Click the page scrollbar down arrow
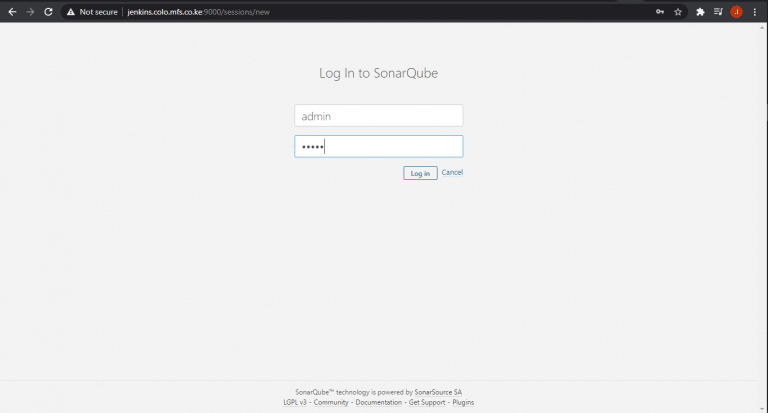The image size is (768, 413). click(764, 409)
